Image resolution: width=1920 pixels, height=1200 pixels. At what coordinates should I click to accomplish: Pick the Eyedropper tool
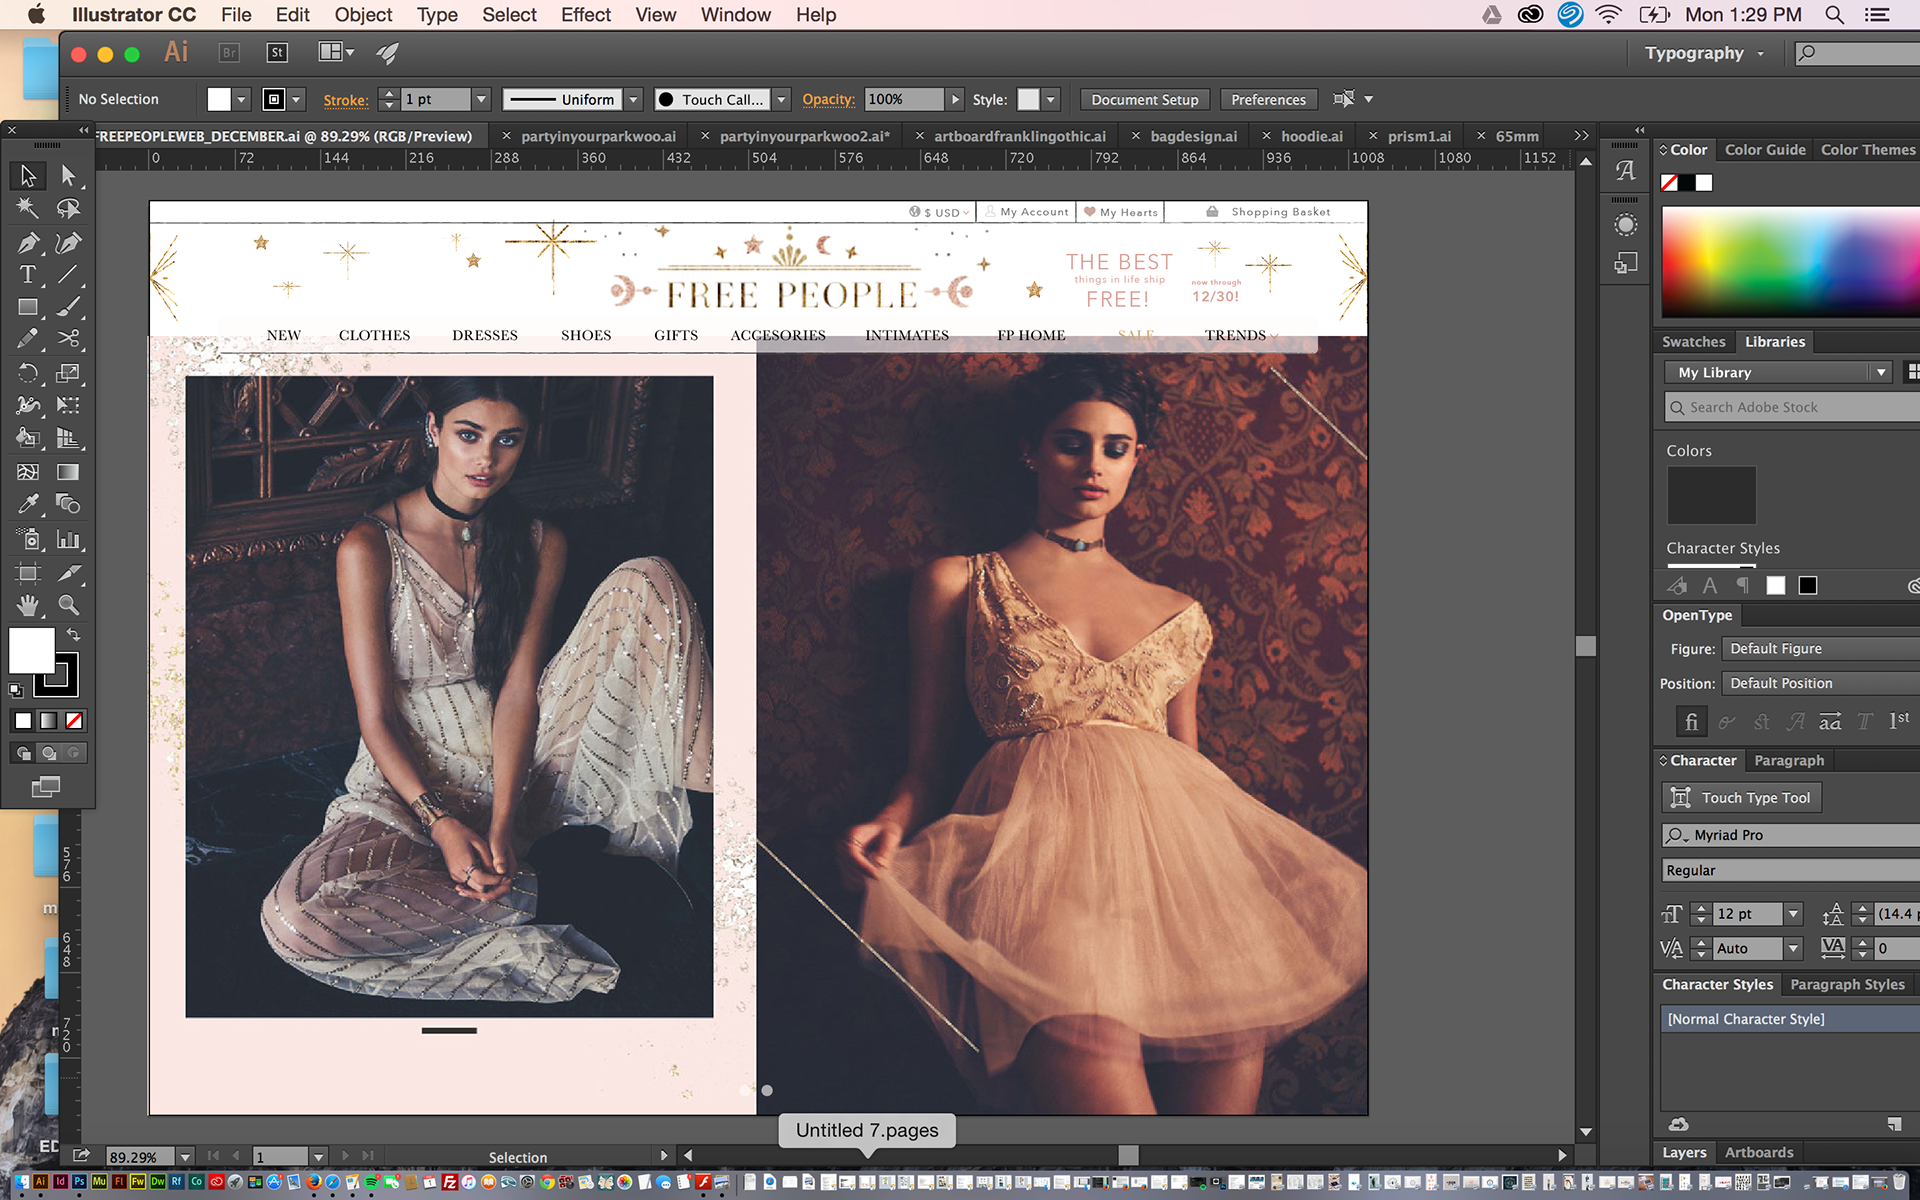[x=28, y=504]
